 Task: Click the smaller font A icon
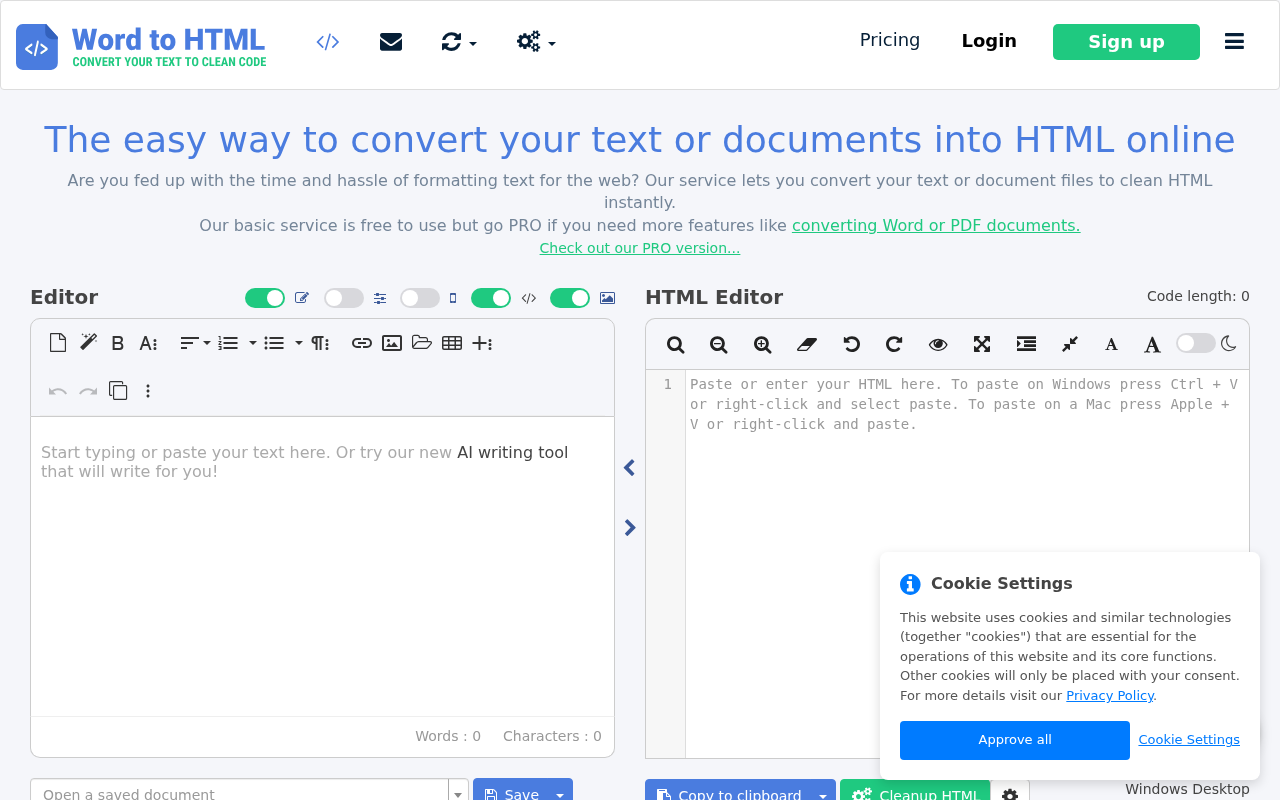[x=1111, y=344]
